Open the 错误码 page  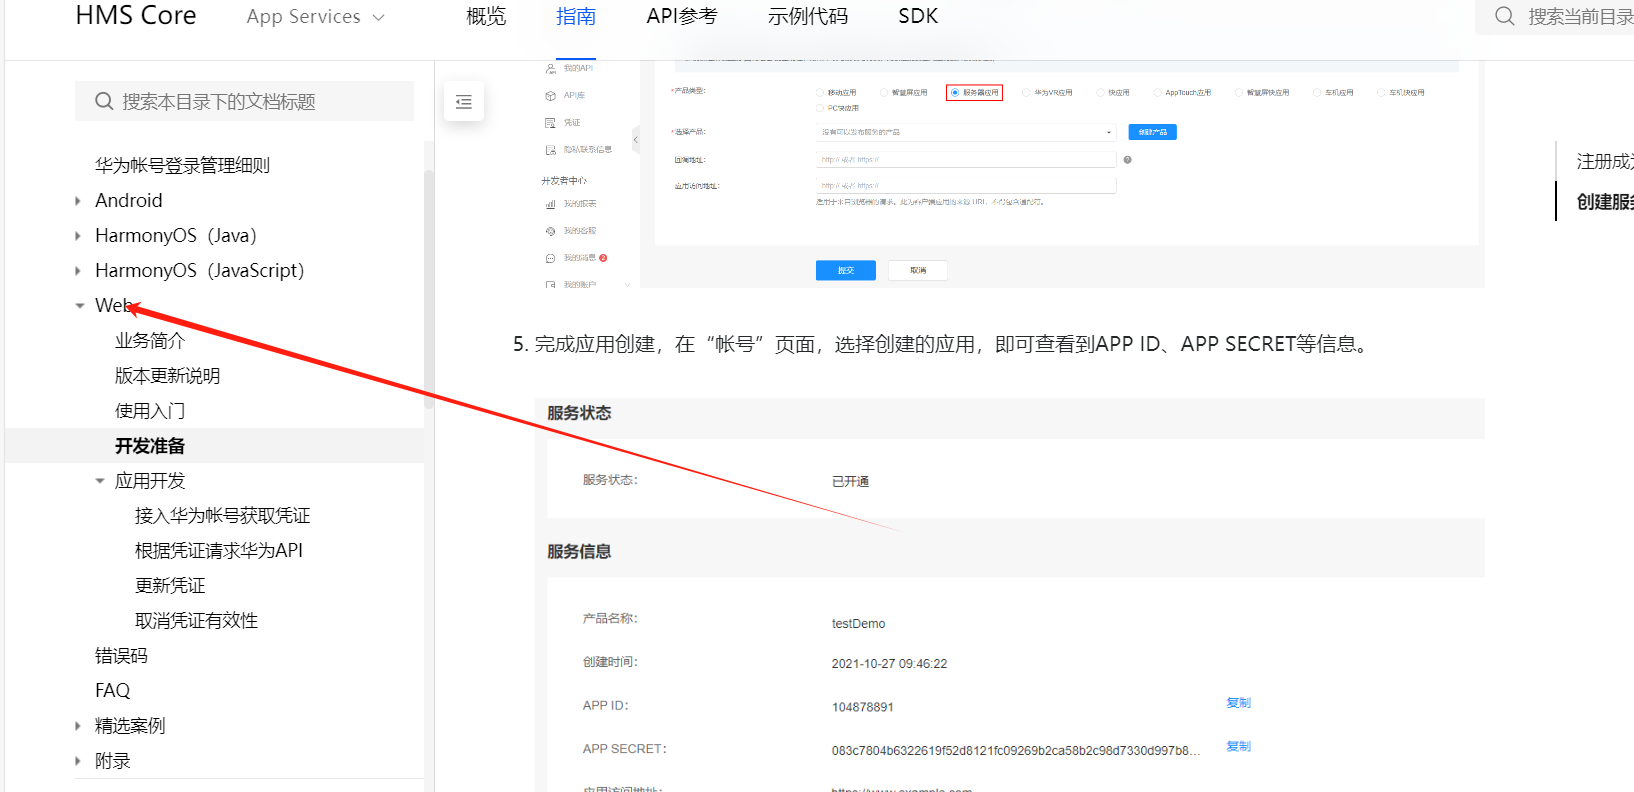(x=121, y=655)
